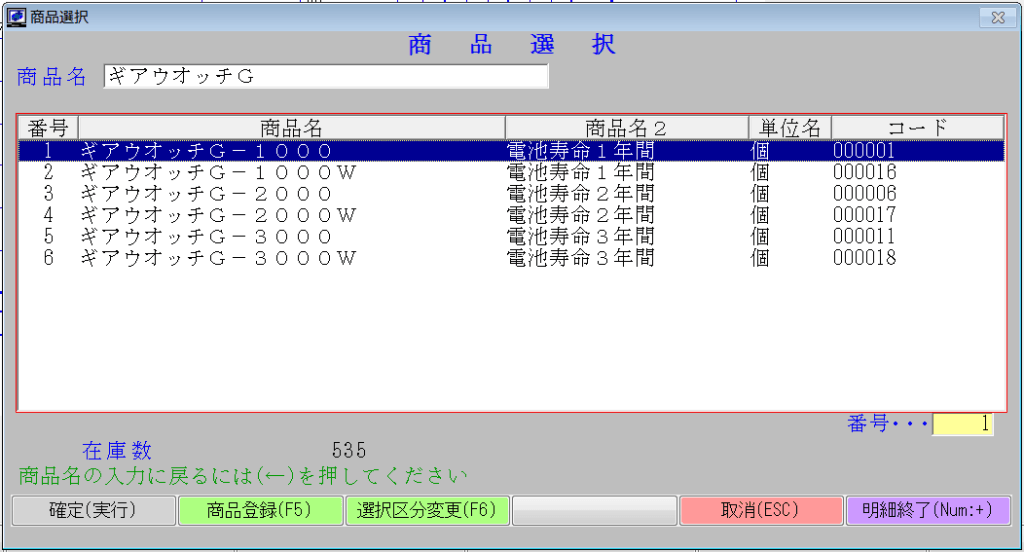Click row number 5 cell

click(x=48, y=236)
